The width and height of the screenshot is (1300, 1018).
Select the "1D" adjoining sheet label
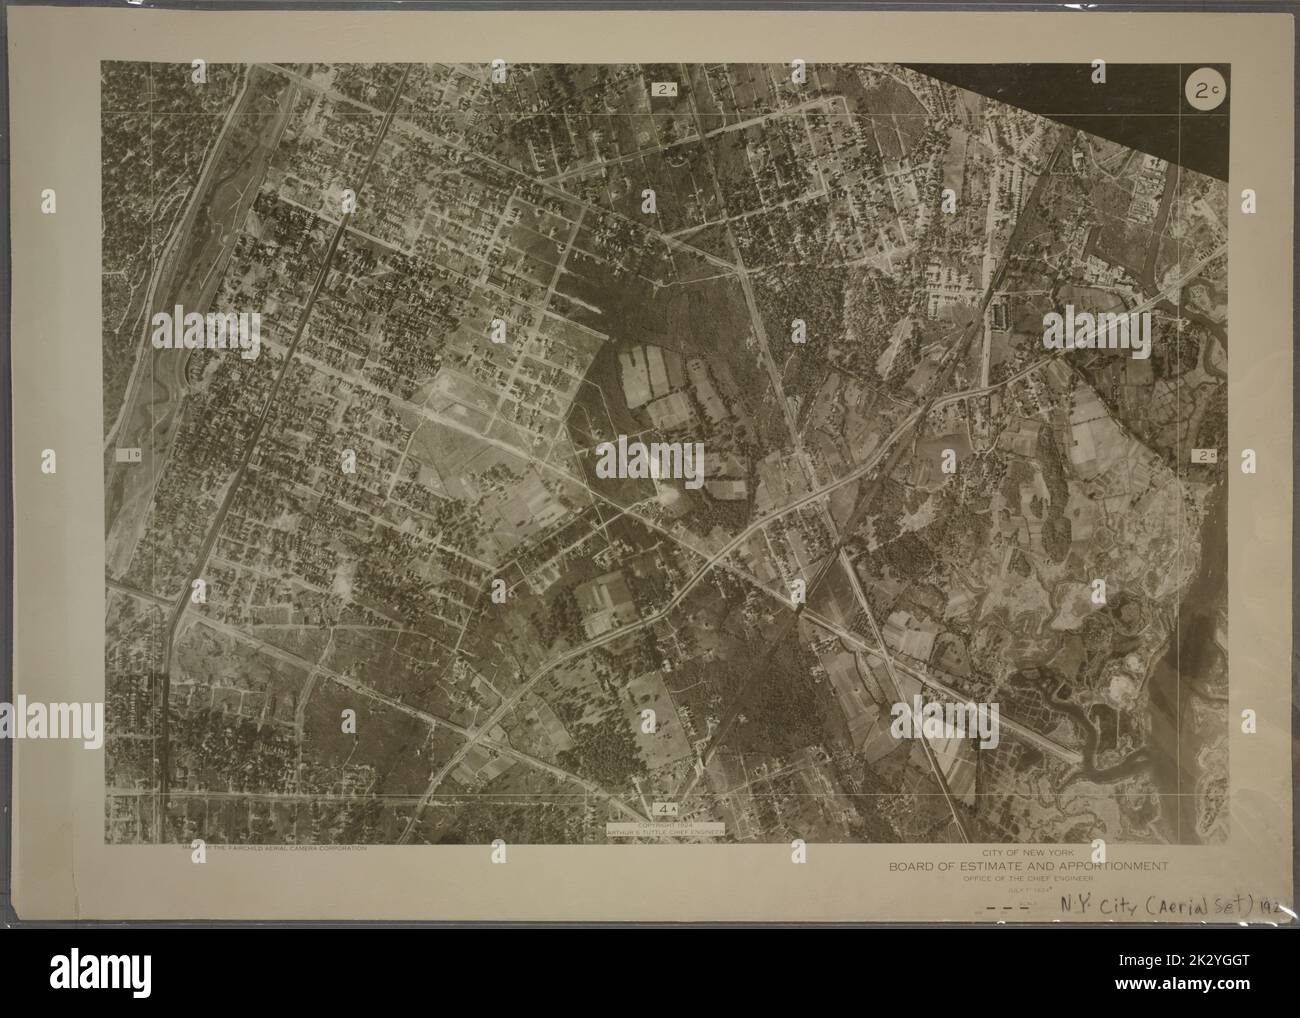131,456
